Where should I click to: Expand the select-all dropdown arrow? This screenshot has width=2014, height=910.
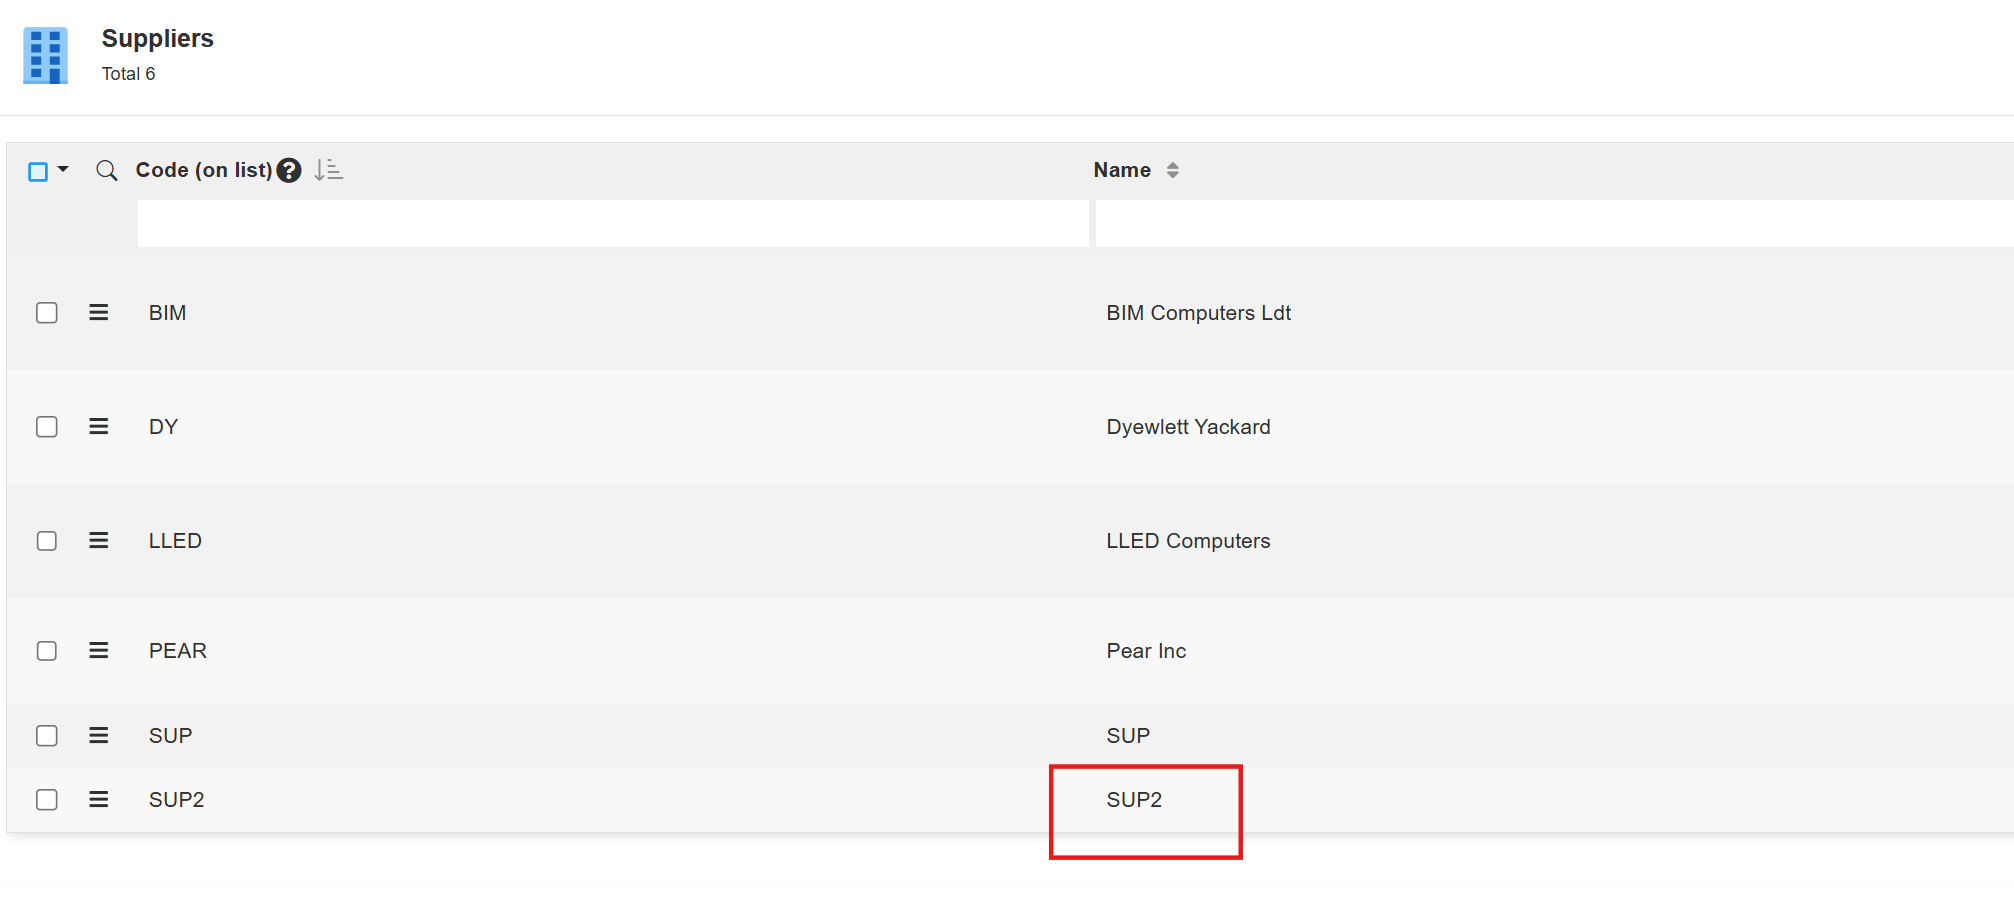[63, 170]
